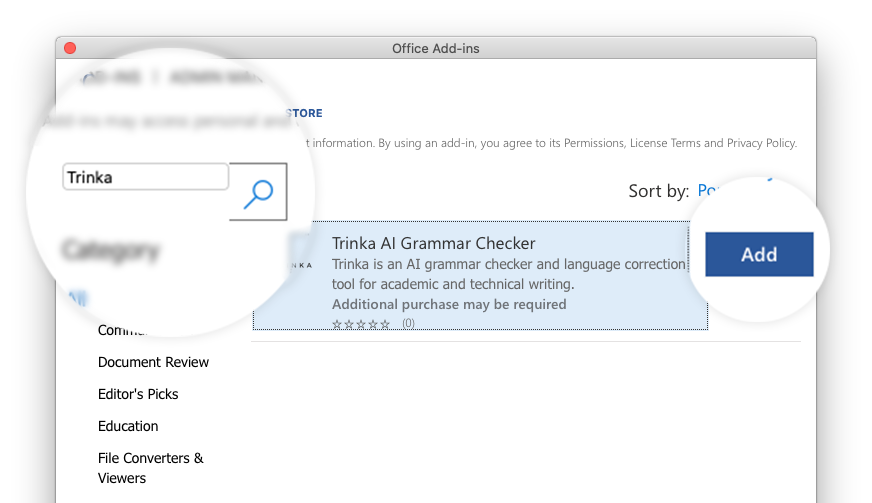Select the Document Review category

pyautogui.click(x=153, y=362)
